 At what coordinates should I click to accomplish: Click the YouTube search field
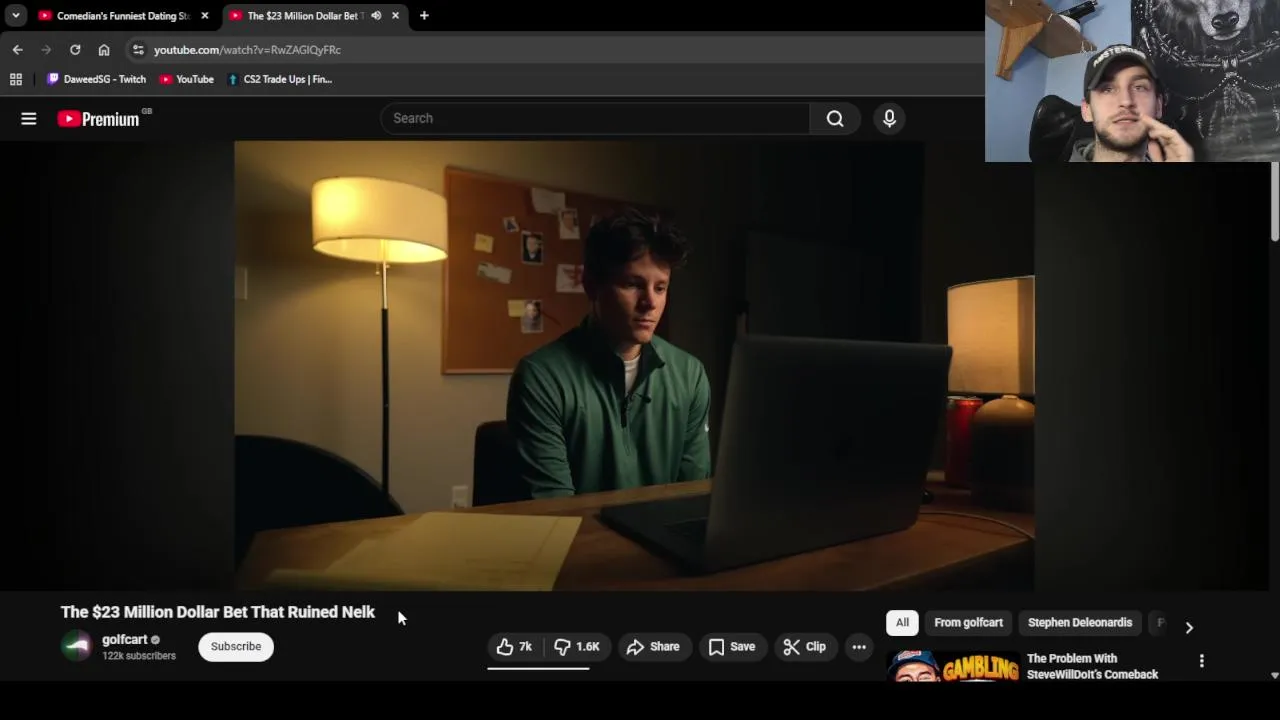595,118
